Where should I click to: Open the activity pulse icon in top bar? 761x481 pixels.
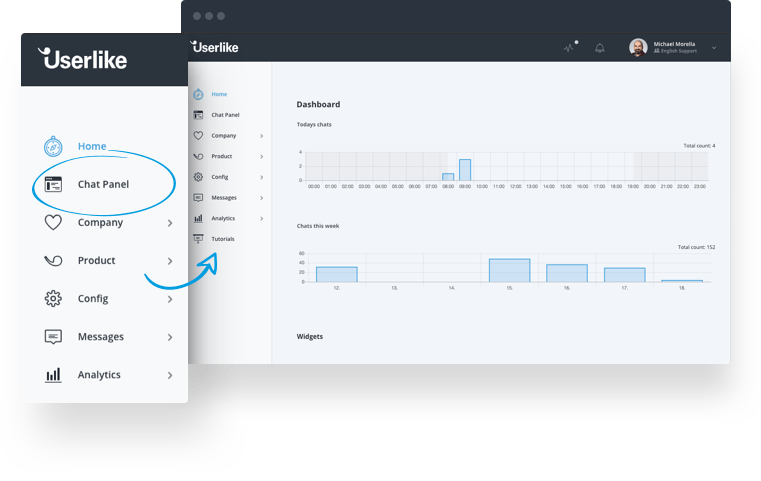point(570,47)
